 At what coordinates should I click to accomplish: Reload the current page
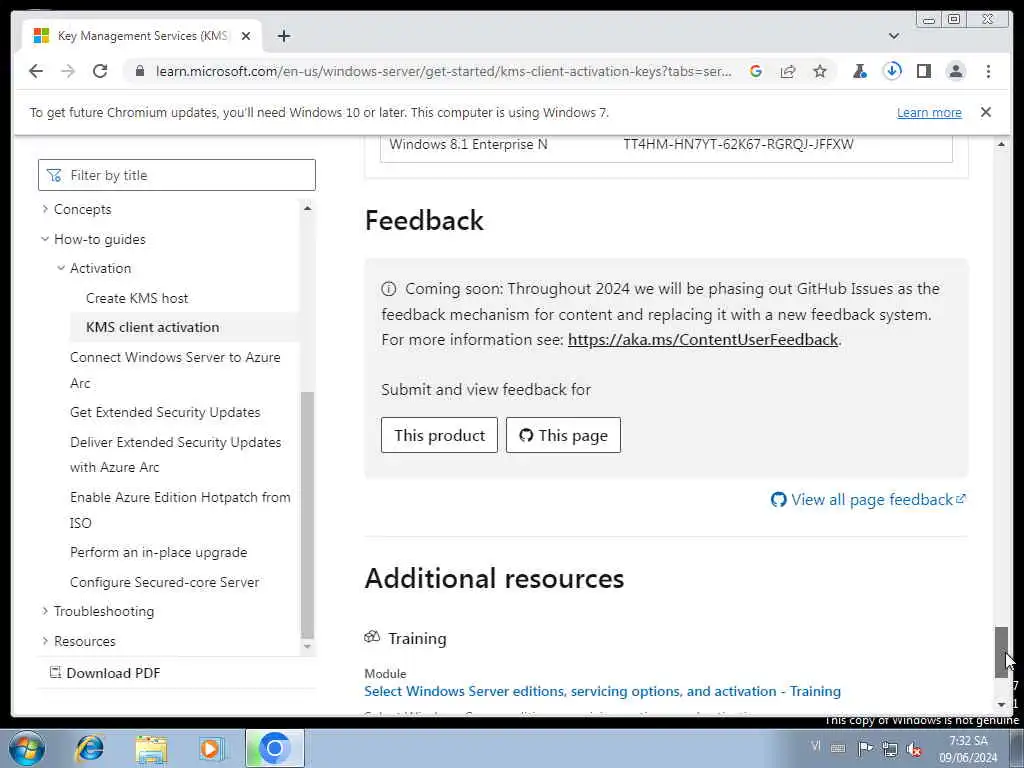100,71
